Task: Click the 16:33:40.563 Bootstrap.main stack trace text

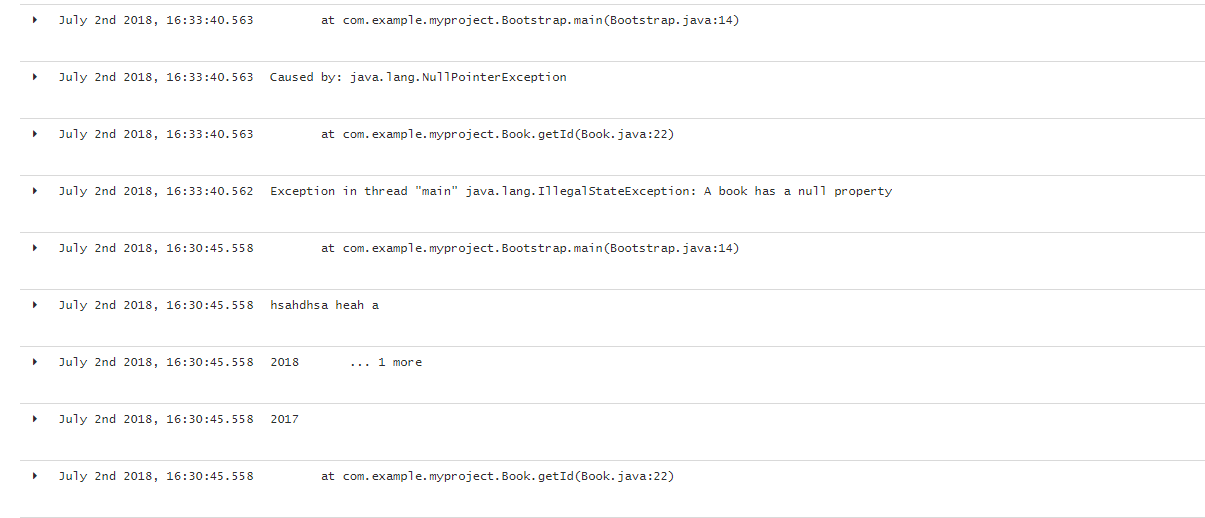Action: [531, 20]
